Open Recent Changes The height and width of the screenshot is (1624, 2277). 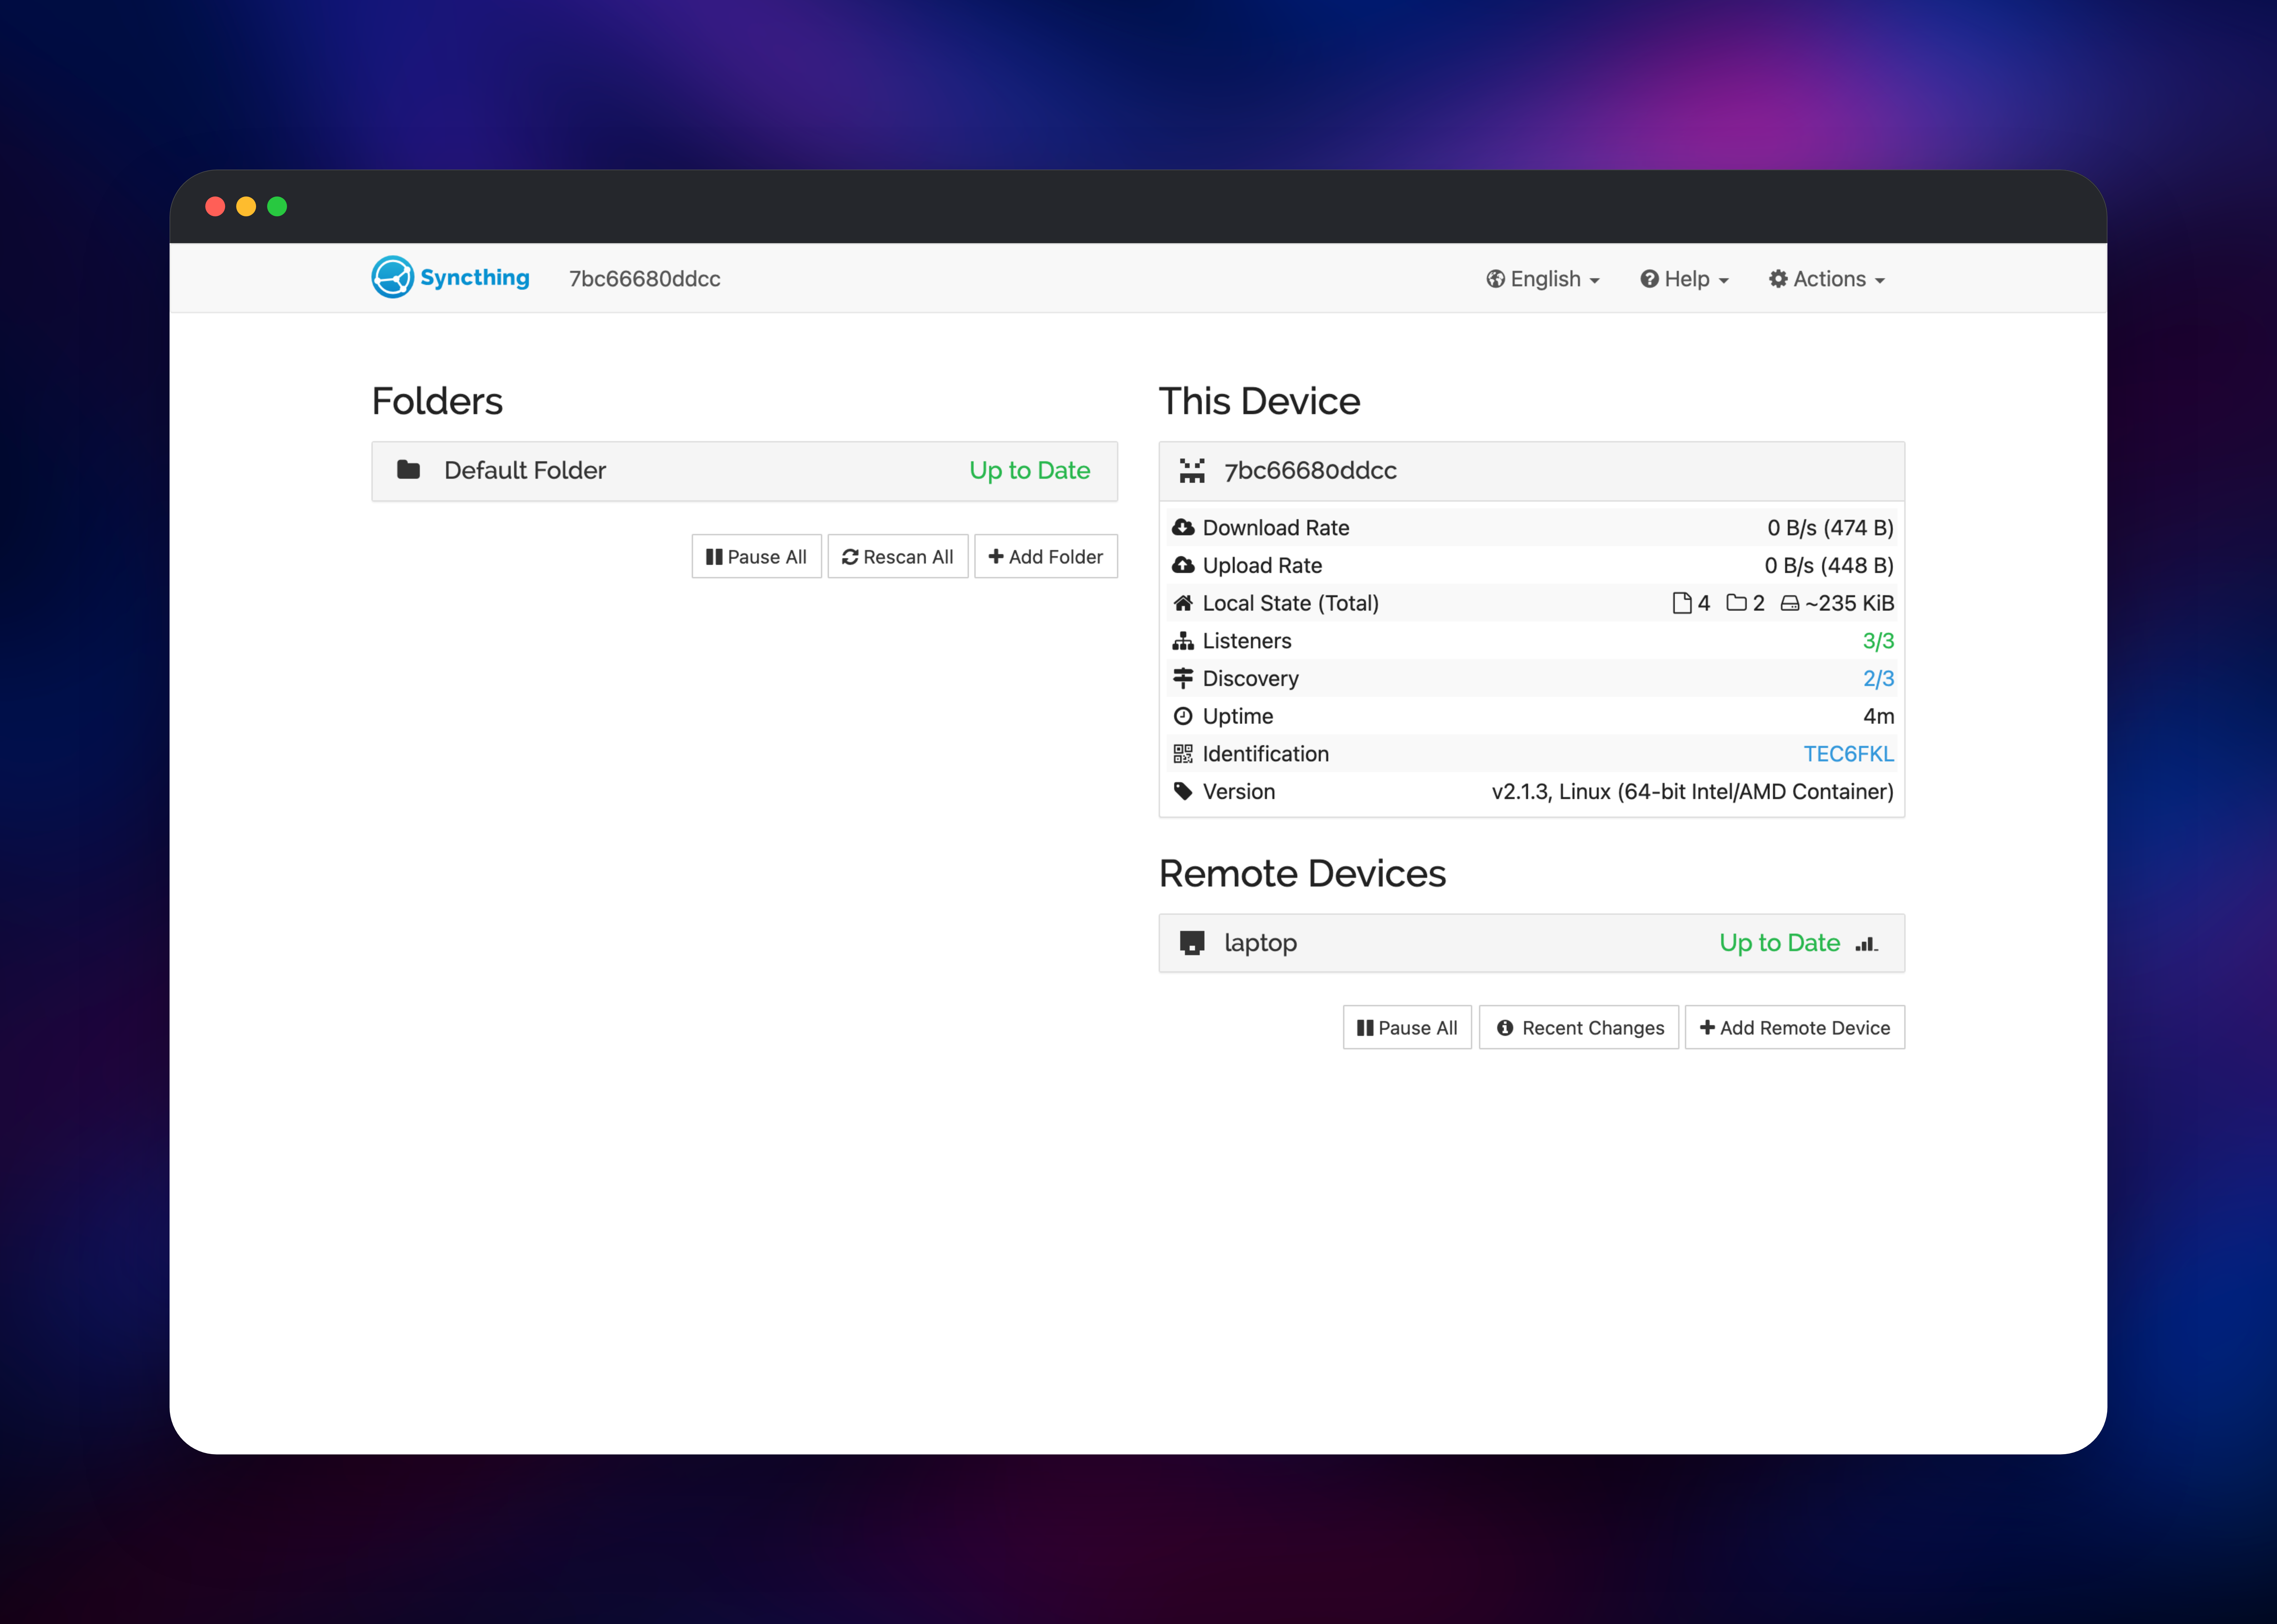click(x=1579, y=1028)
